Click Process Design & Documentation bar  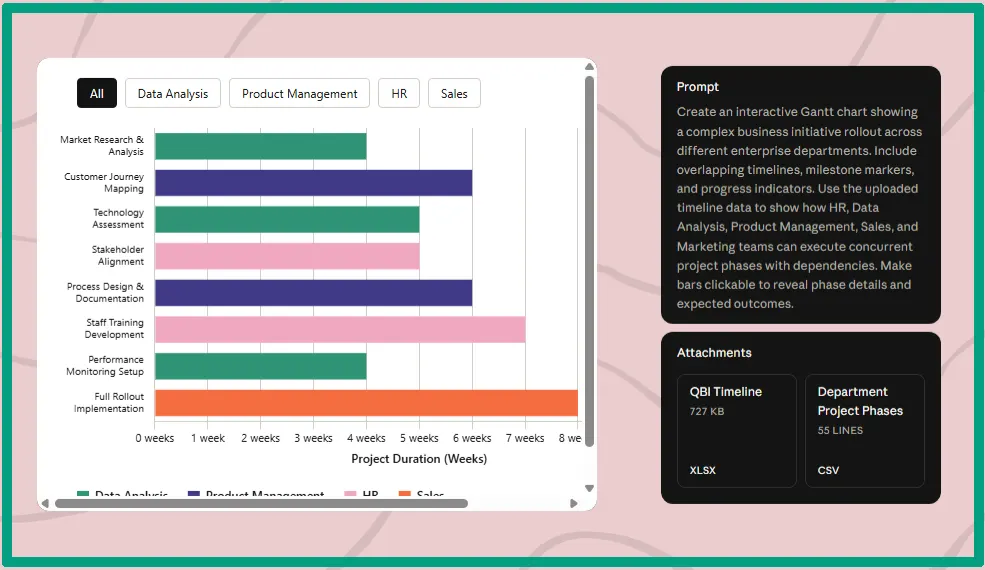[x=313, y=293]
